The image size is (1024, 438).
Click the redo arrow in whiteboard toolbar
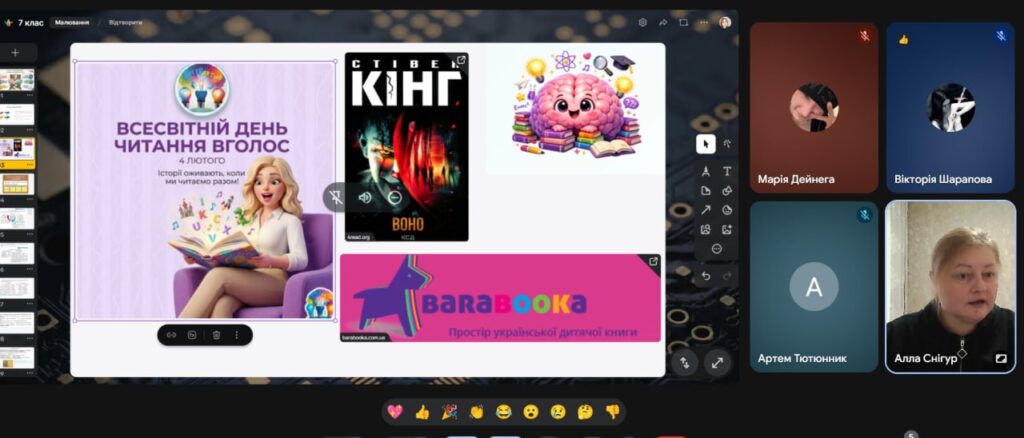[x=727, y=275]
